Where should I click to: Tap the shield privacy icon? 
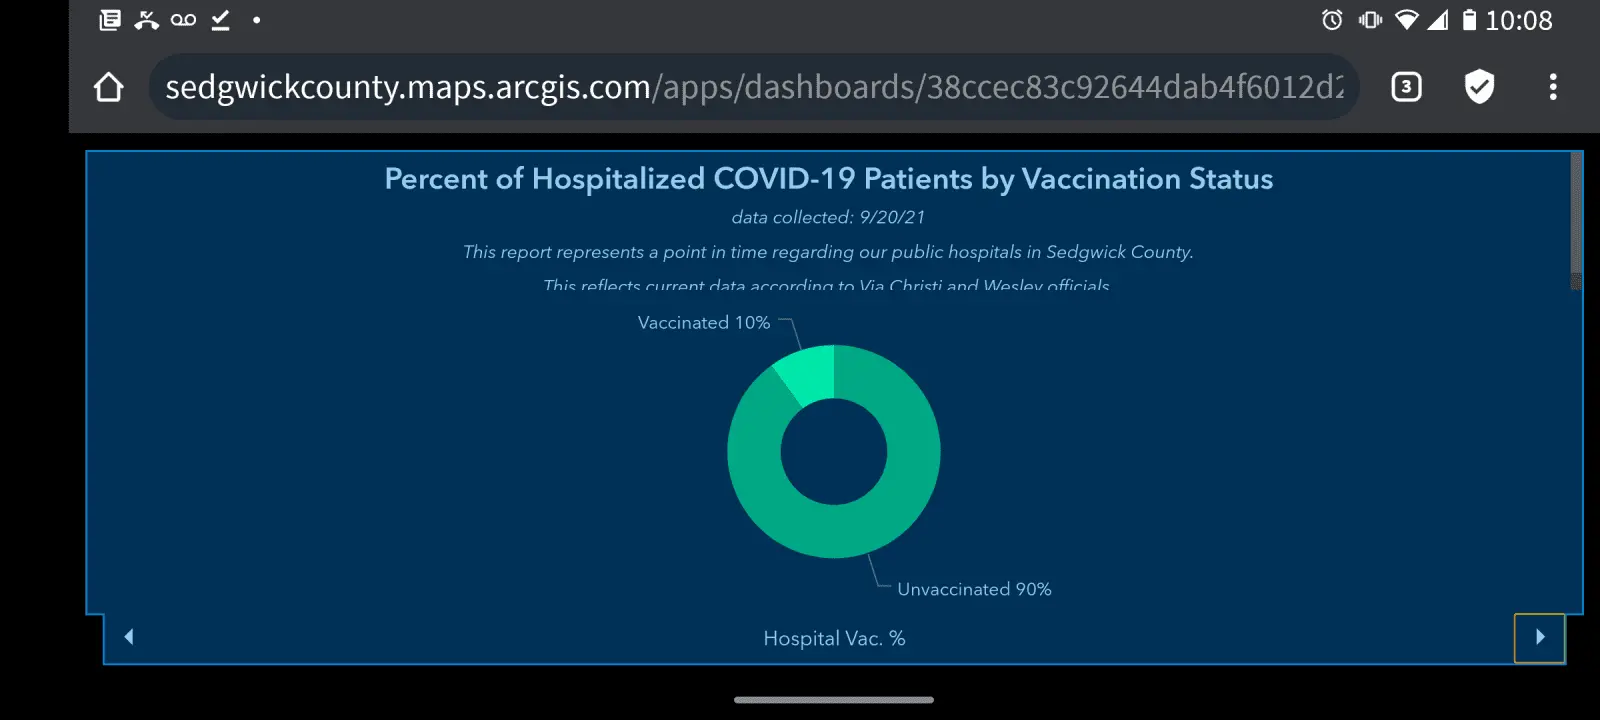1479,87
